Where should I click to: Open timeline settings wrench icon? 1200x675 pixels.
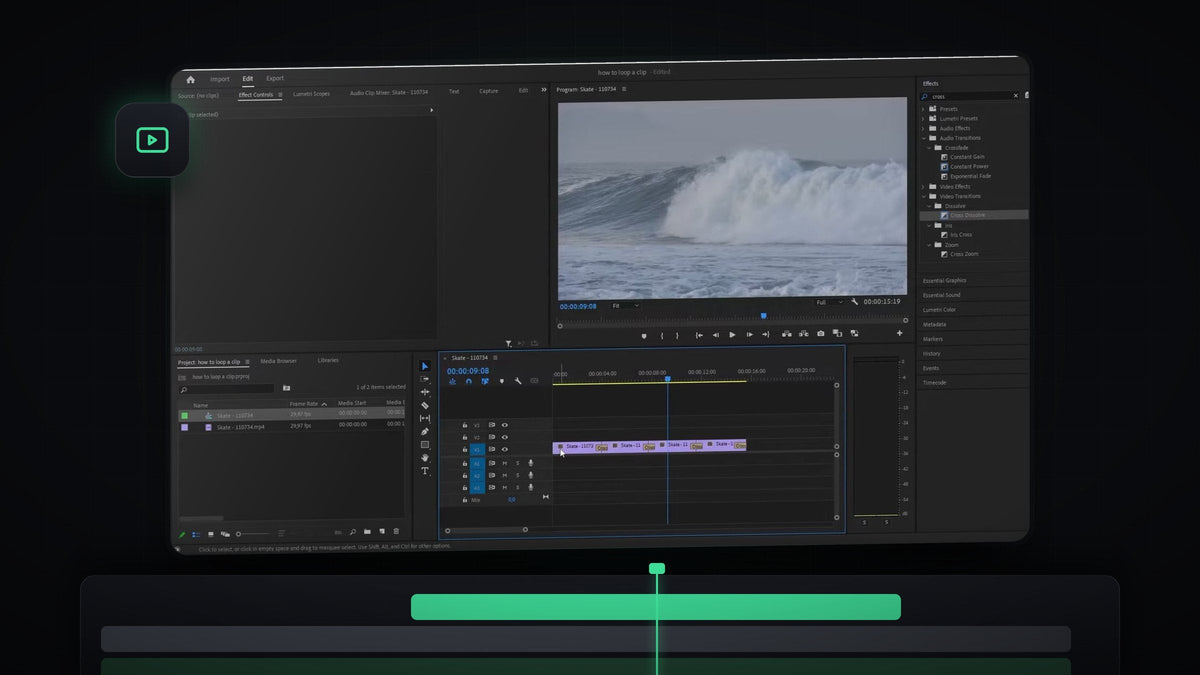[x=518, y=381]
